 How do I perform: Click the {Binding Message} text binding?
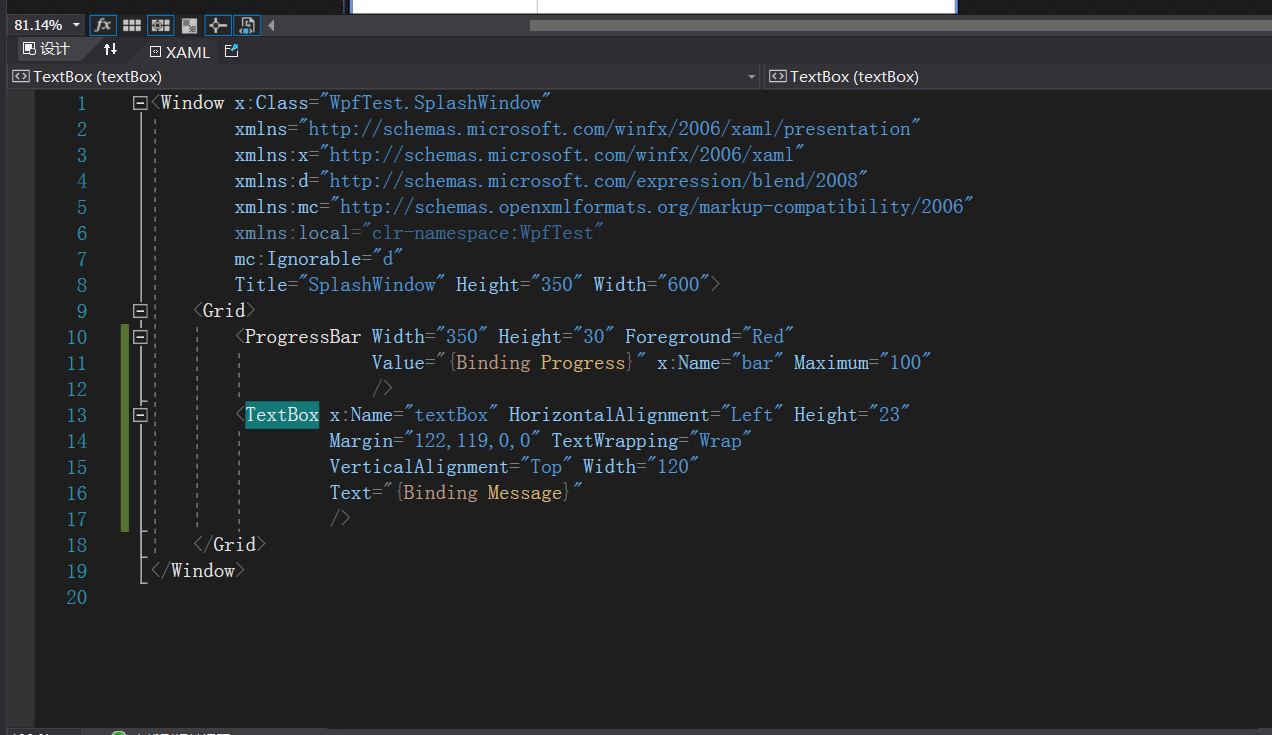(x=483, y=493)
